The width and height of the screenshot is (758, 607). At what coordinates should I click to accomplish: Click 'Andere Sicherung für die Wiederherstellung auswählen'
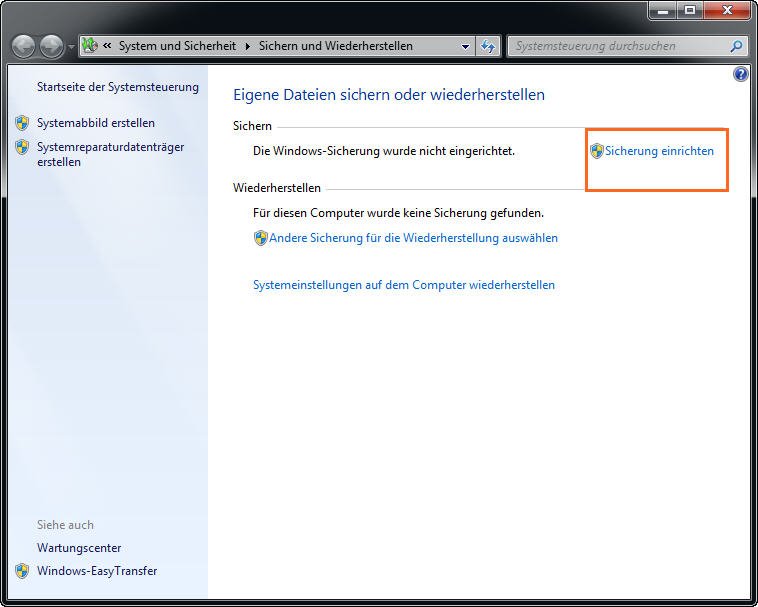[x=413, y=238]
